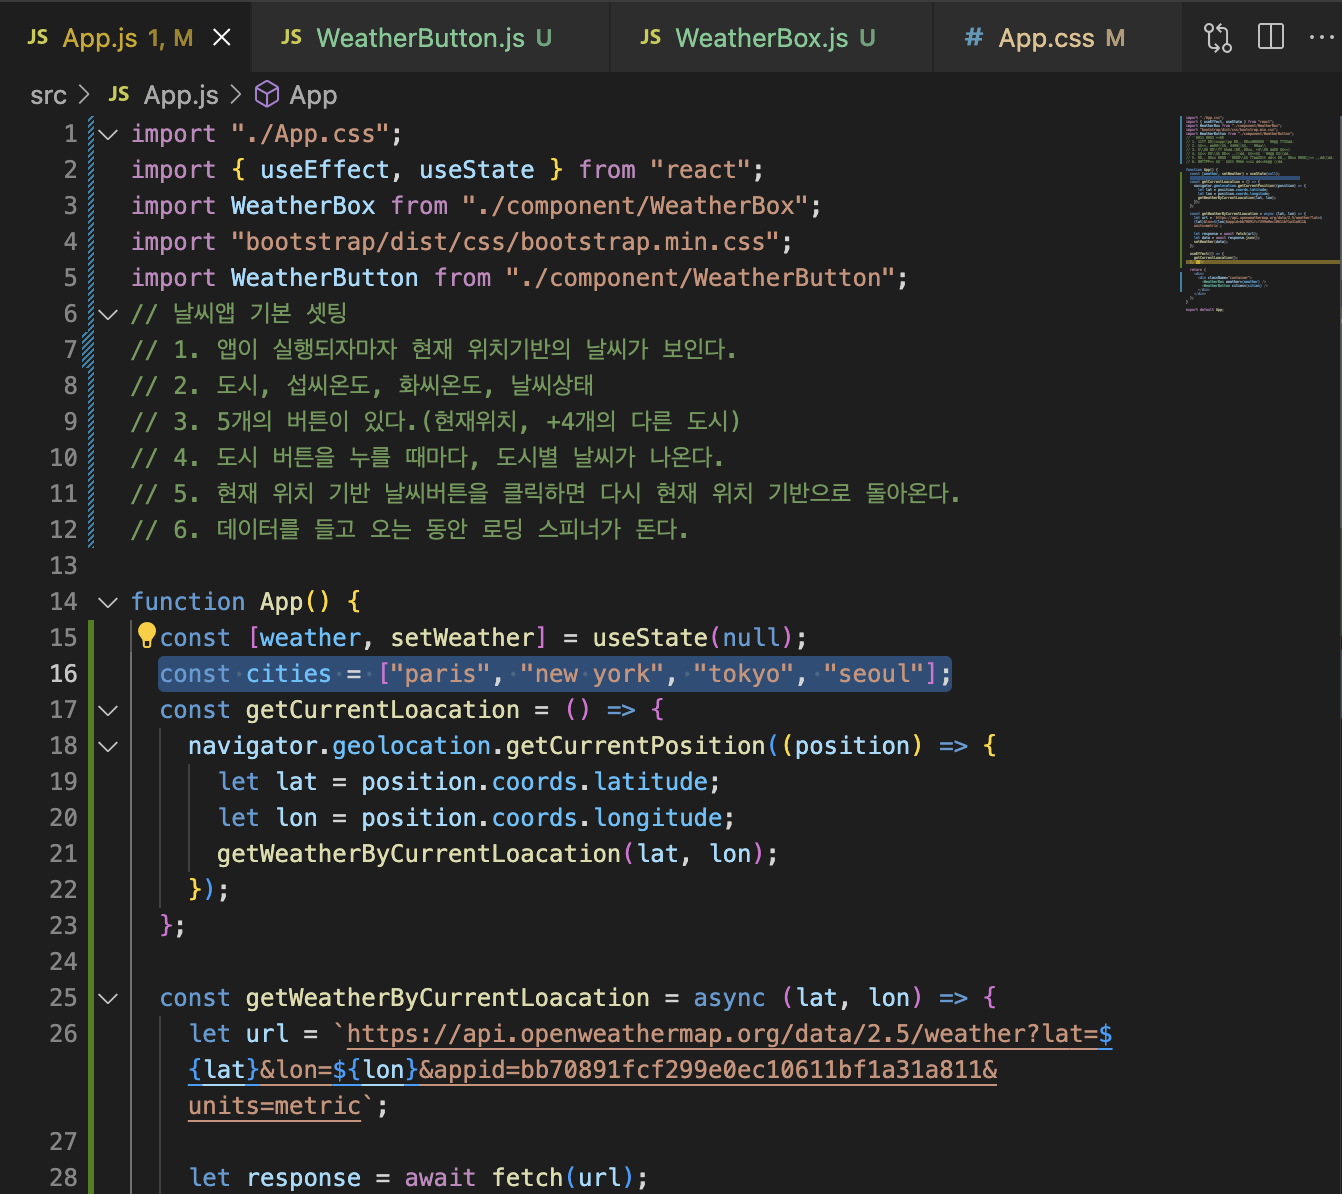Image resolution: width=1342 pixels, height=1194 pixels.
Task: Click the "tokyo" string on line 16
Action: pos(744,674)
